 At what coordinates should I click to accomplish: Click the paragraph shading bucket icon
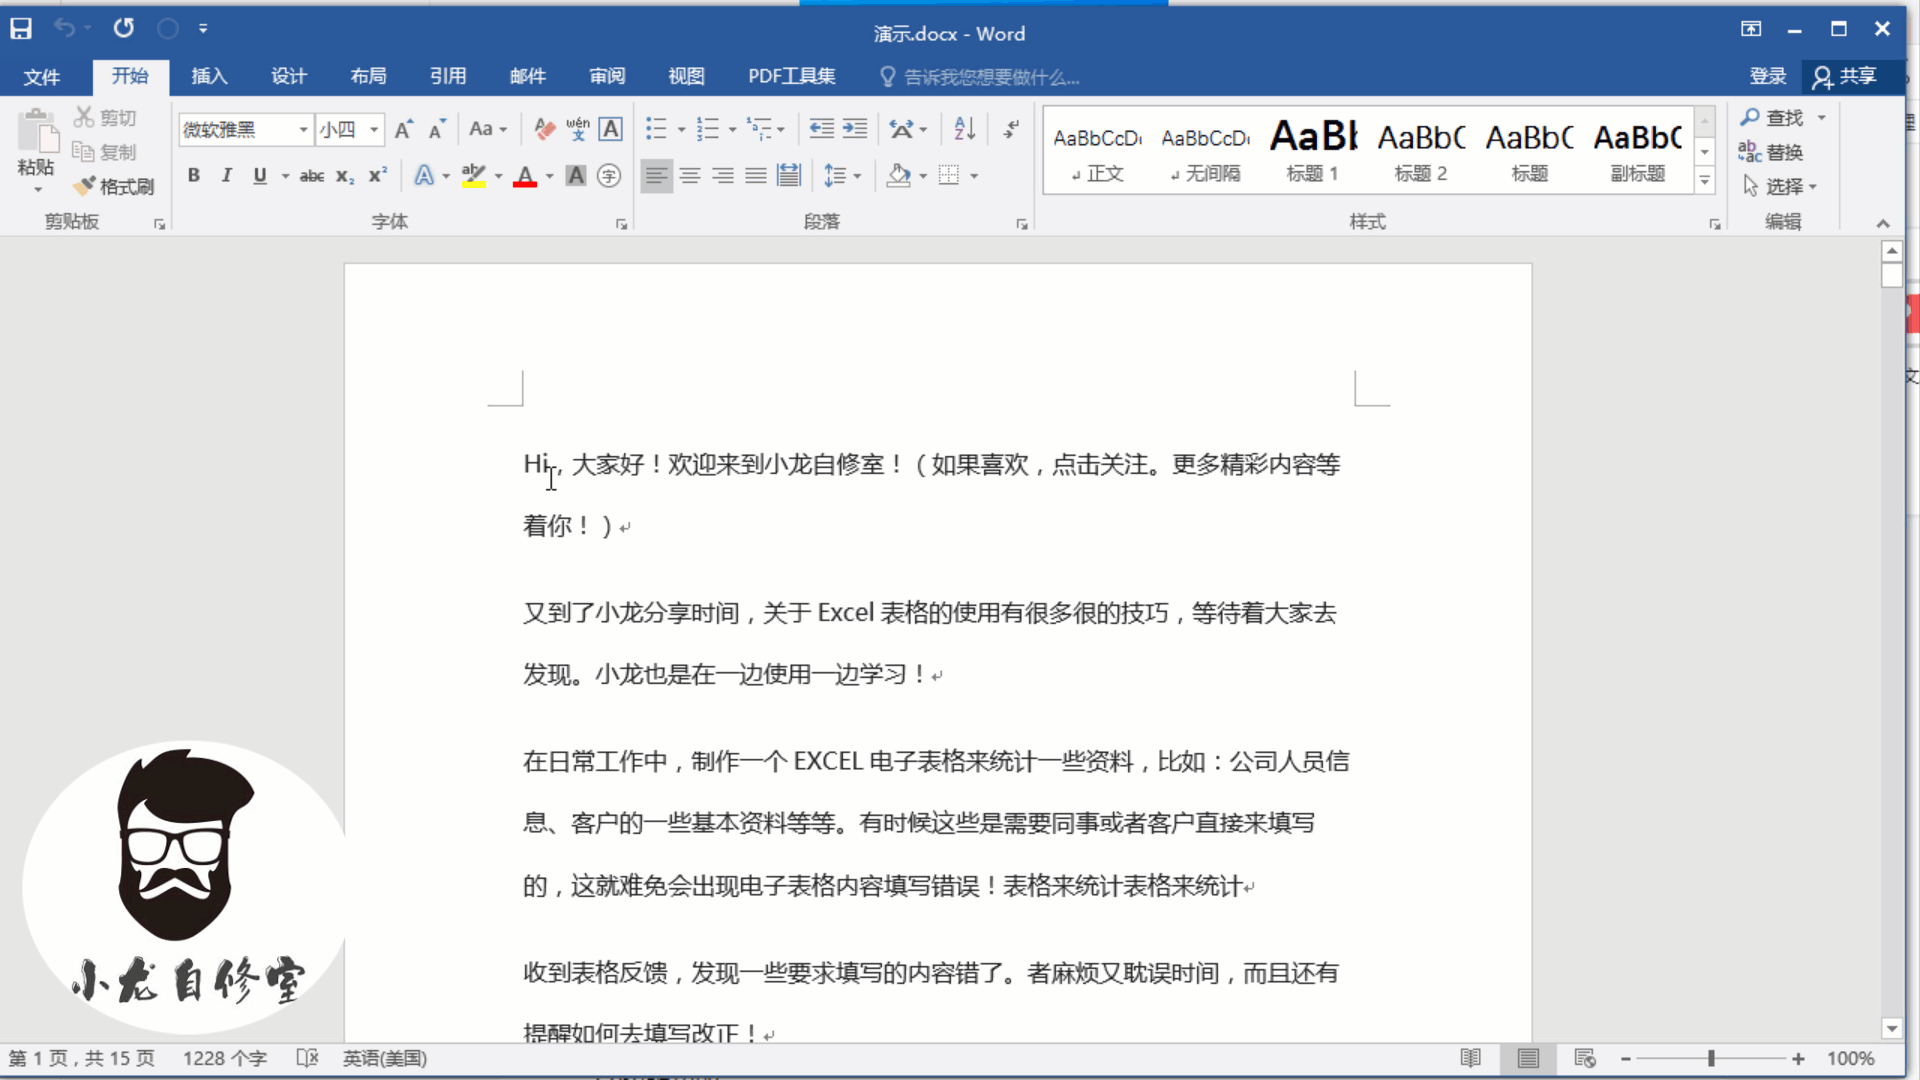tap(898, 176)
